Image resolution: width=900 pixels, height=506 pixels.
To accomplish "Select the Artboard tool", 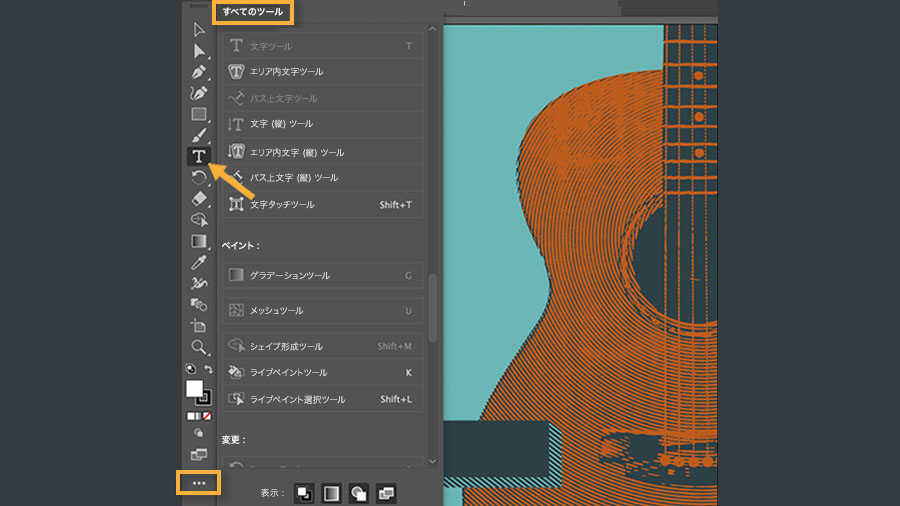I will [199, 326].
